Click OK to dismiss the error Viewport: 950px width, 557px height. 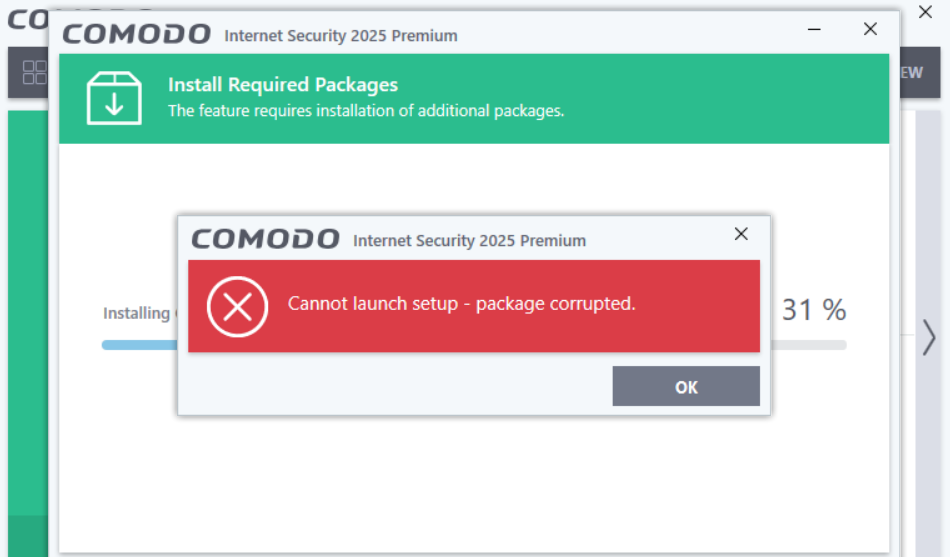click(686, 387)
